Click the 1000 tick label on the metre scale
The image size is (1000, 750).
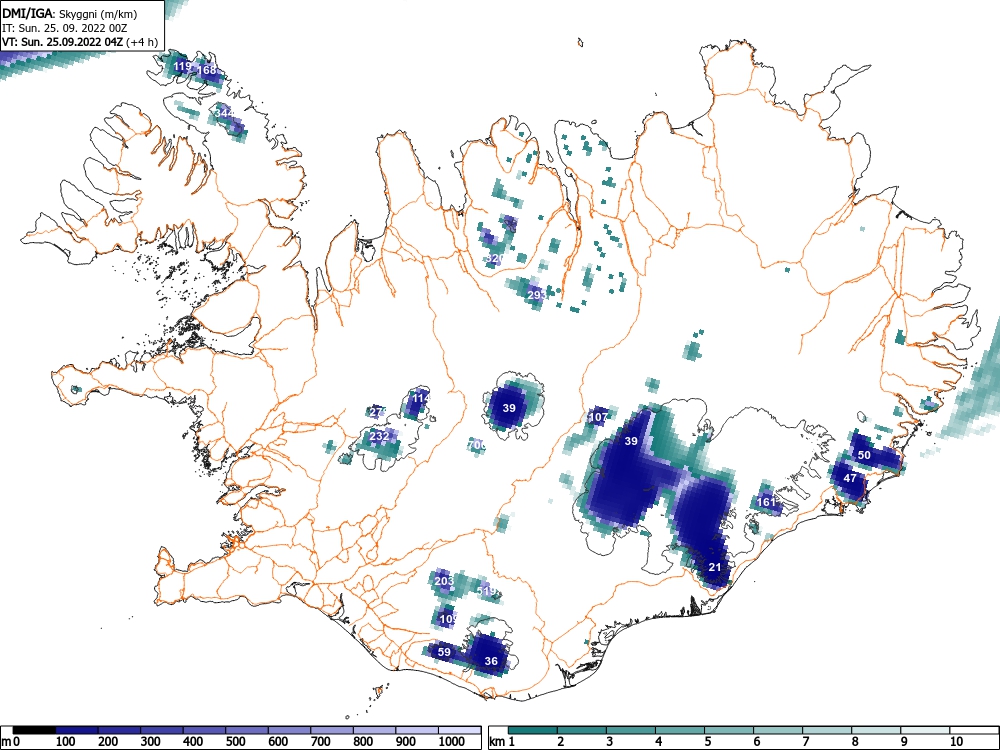(452, 741)
